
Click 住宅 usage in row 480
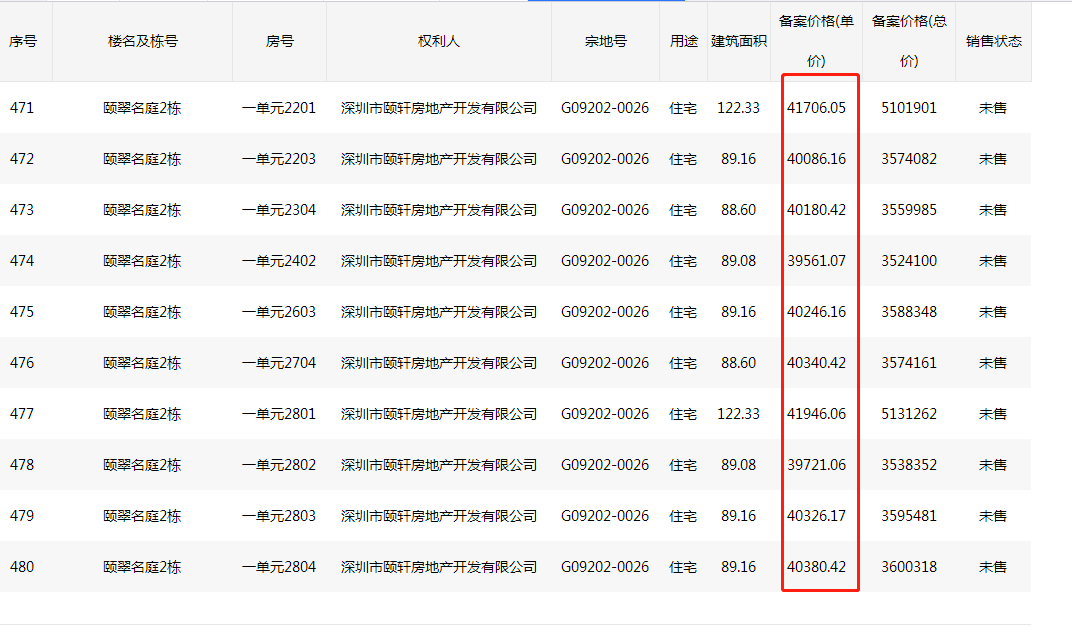pos(683,567)
